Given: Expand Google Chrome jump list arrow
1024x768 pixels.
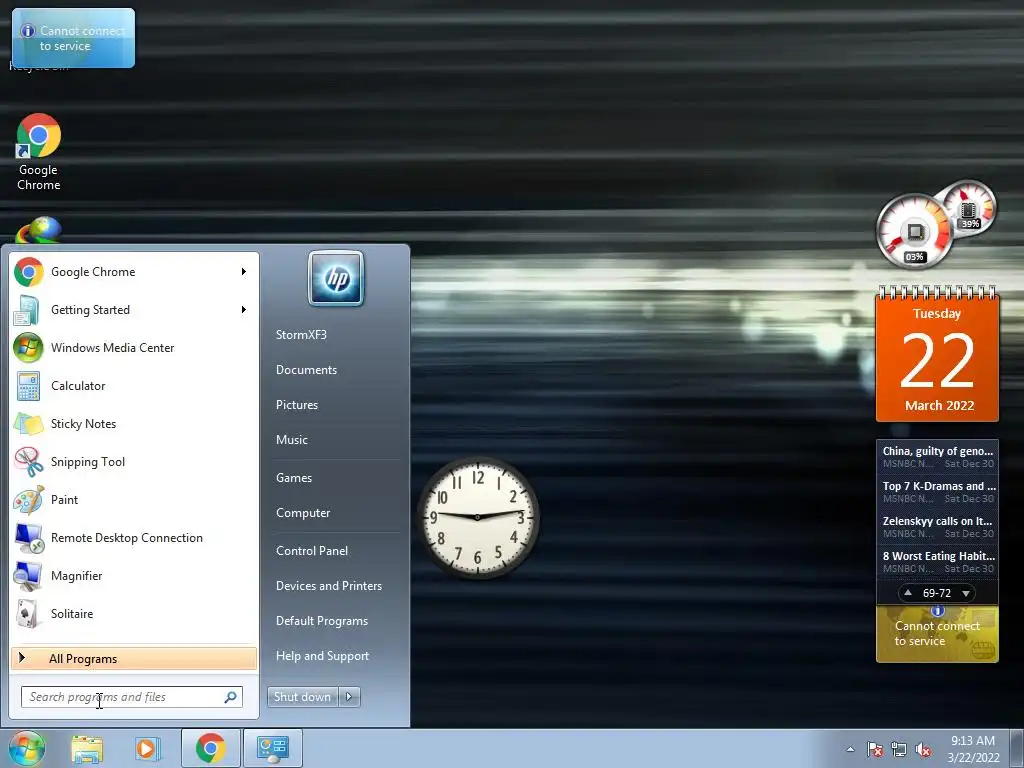Looking at the screenshot, I should pyautogui.click(x=244, y=272).
